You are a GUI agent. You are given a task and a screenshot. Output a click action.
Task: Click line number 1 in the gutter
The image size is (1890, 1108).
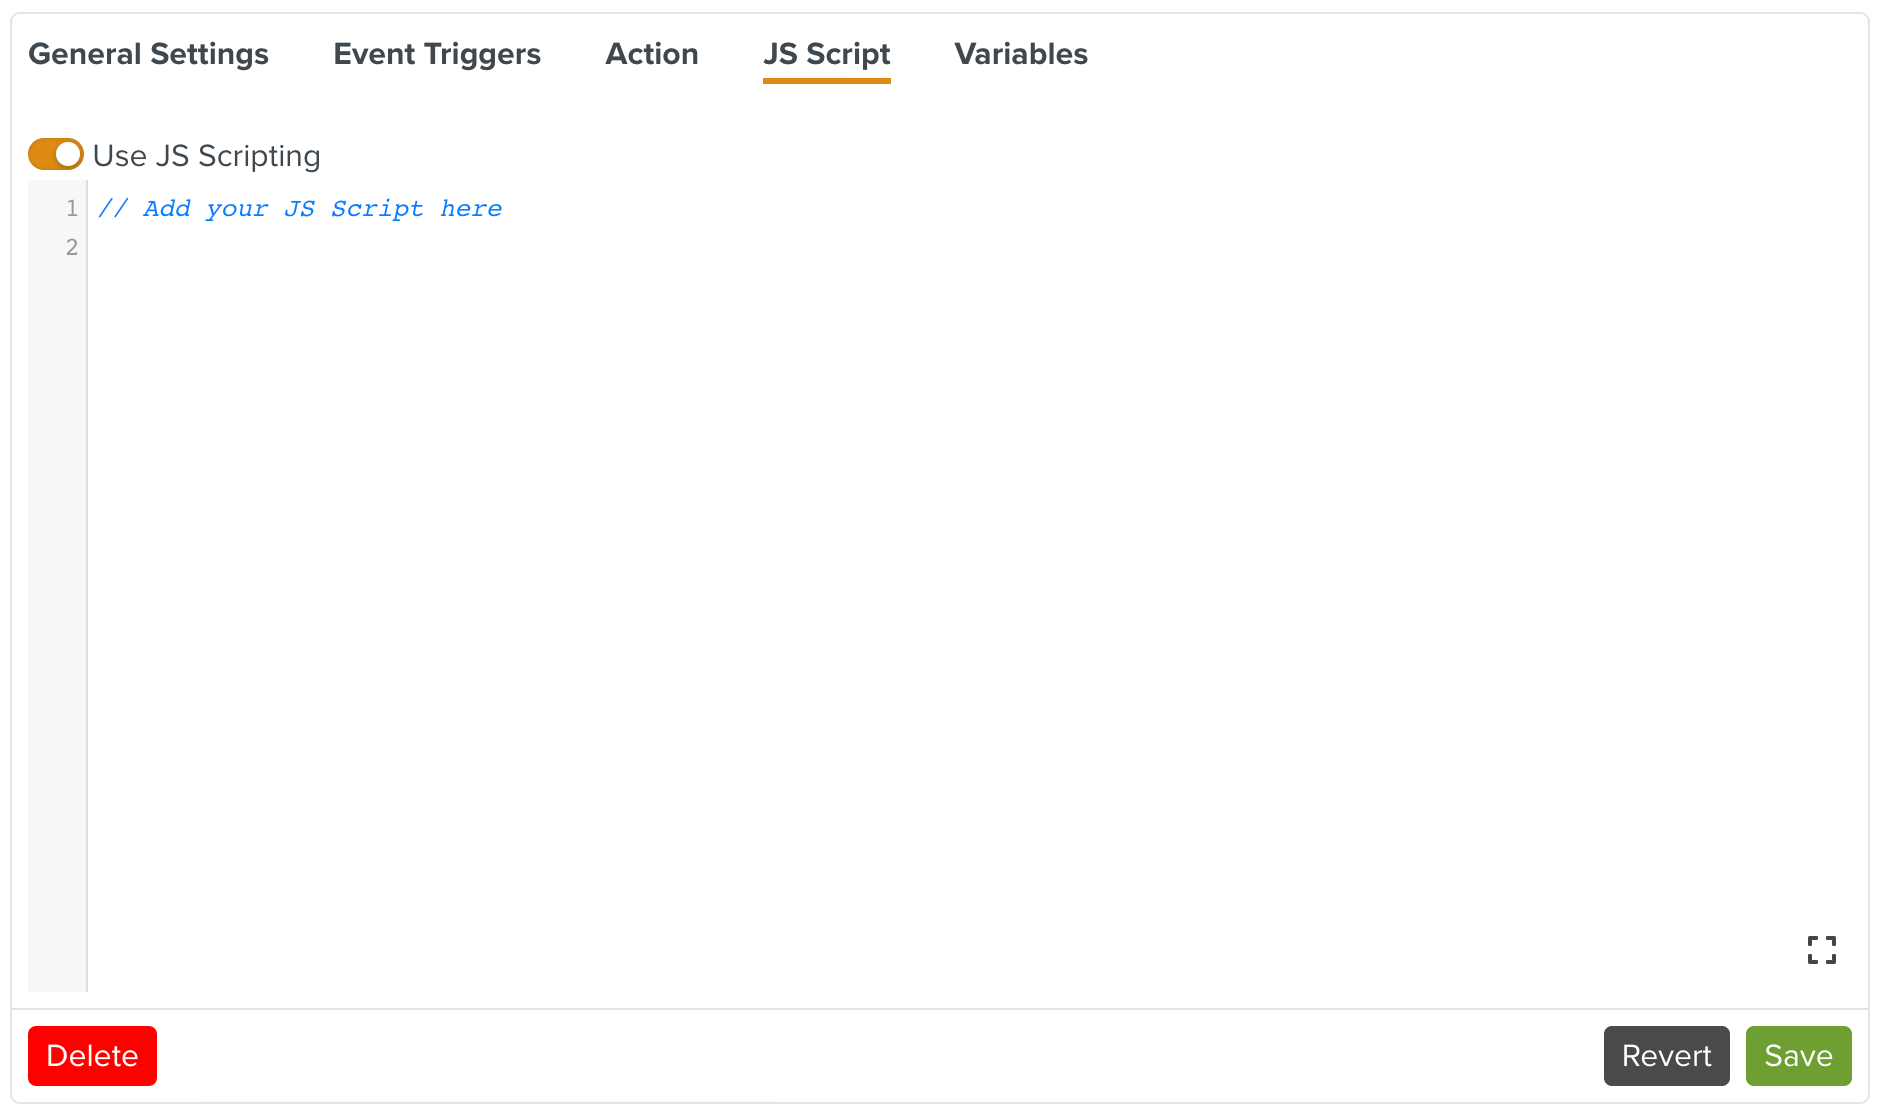[71, 208]
